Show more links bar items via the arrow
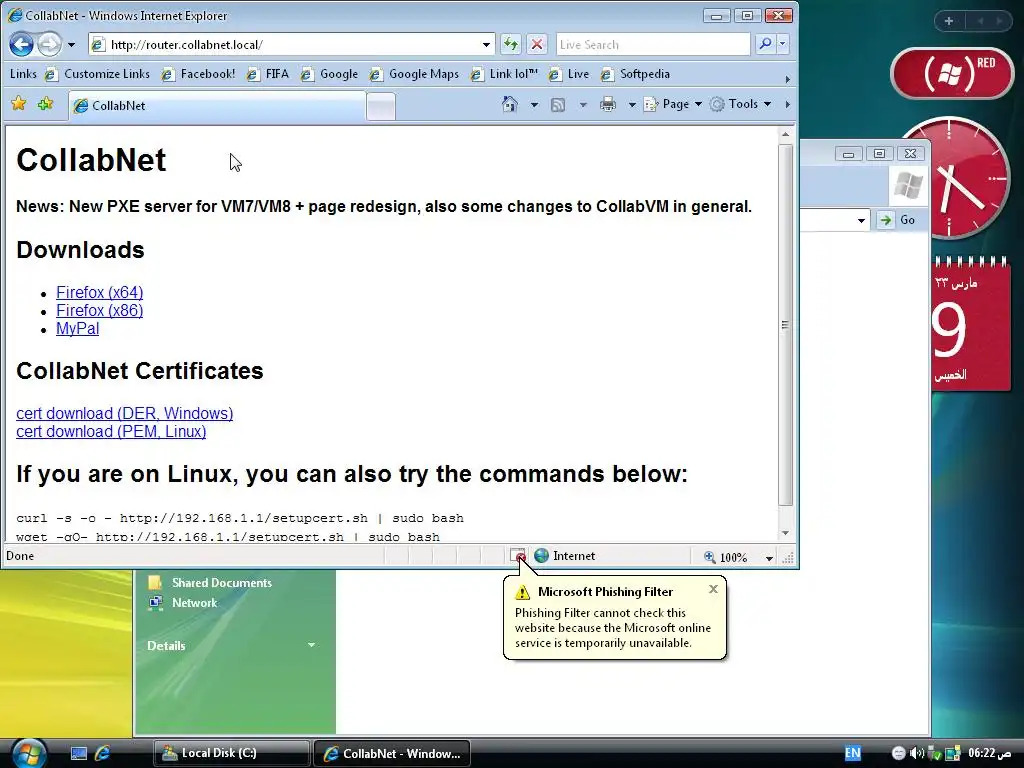 787,79
